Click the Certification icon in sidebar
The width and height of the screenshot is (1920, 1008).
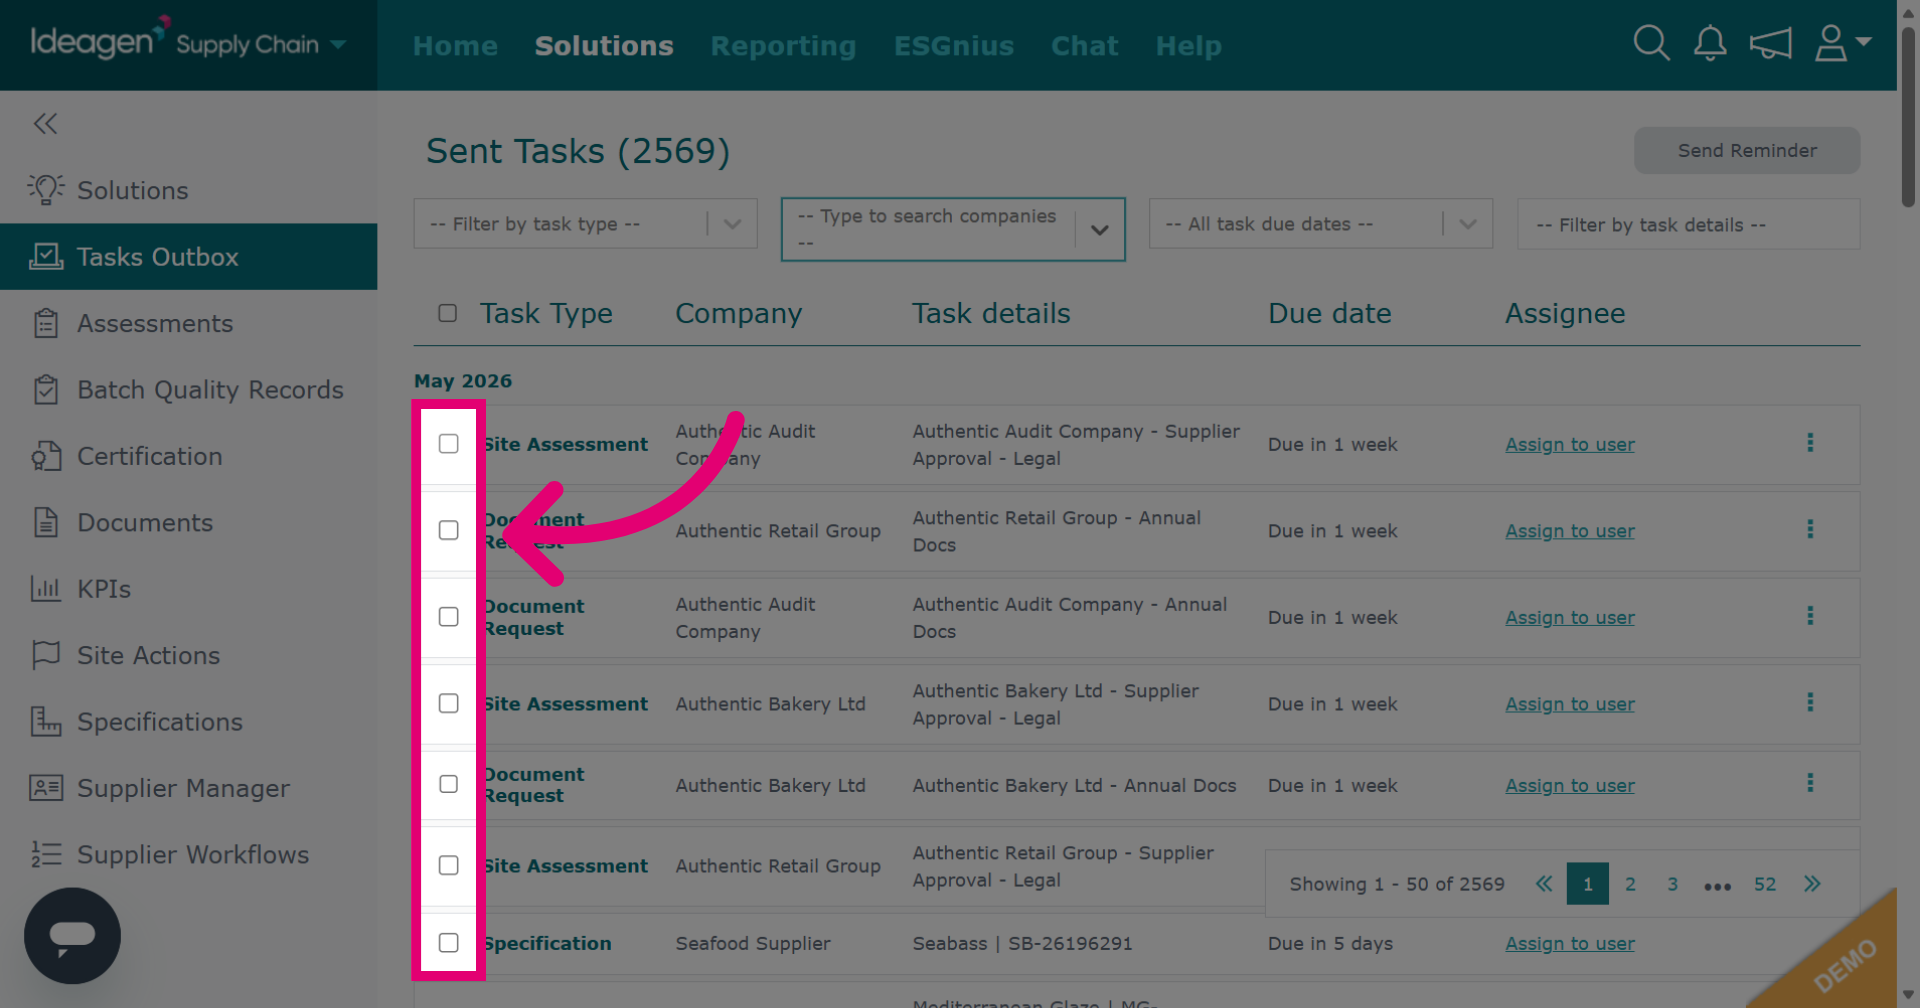(45, 456)
